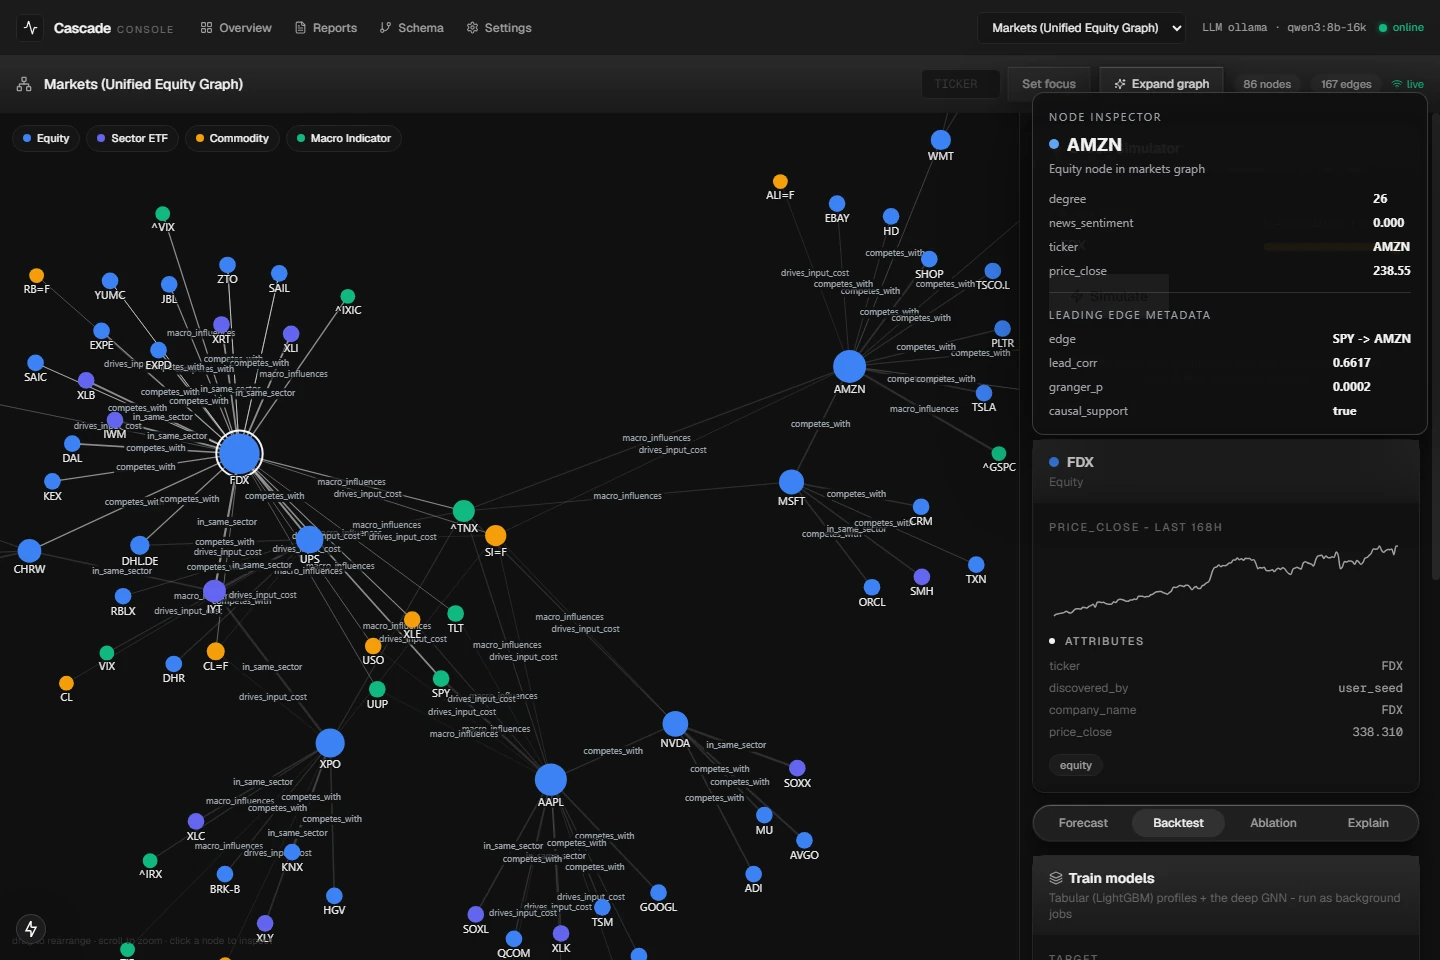
Task: Switch to the Ablation tab
Action: tap(1273, 823)
